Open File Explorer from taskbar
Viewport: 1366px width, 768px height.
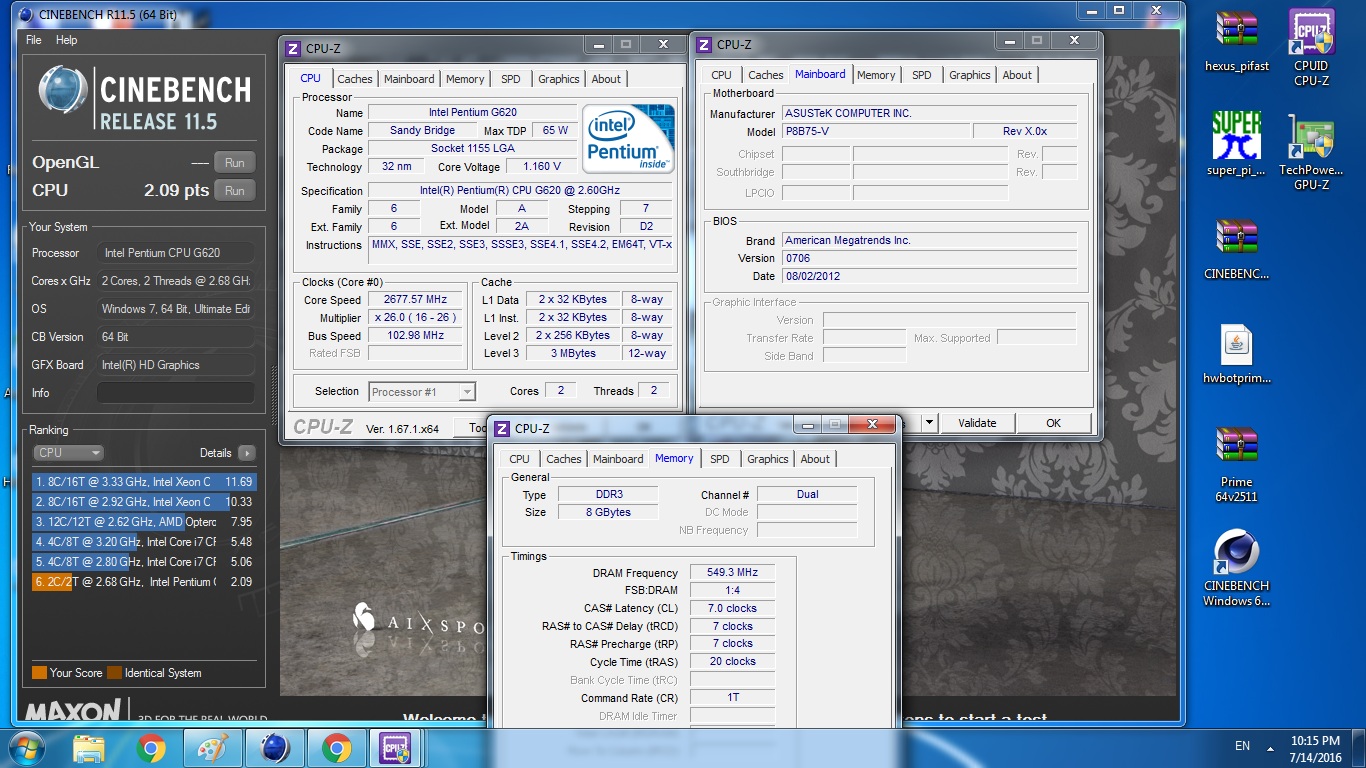(89, 747)
